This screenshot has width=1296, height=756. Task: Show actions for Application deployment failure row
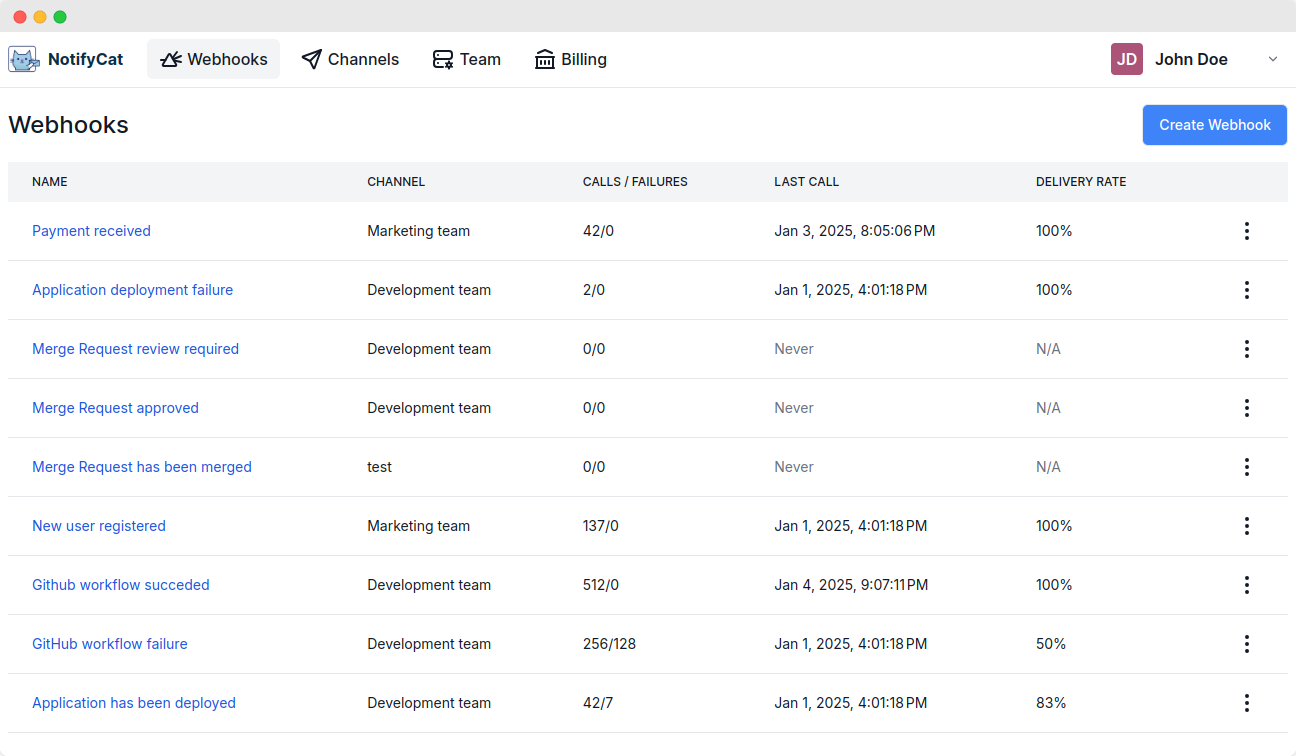1246,290
